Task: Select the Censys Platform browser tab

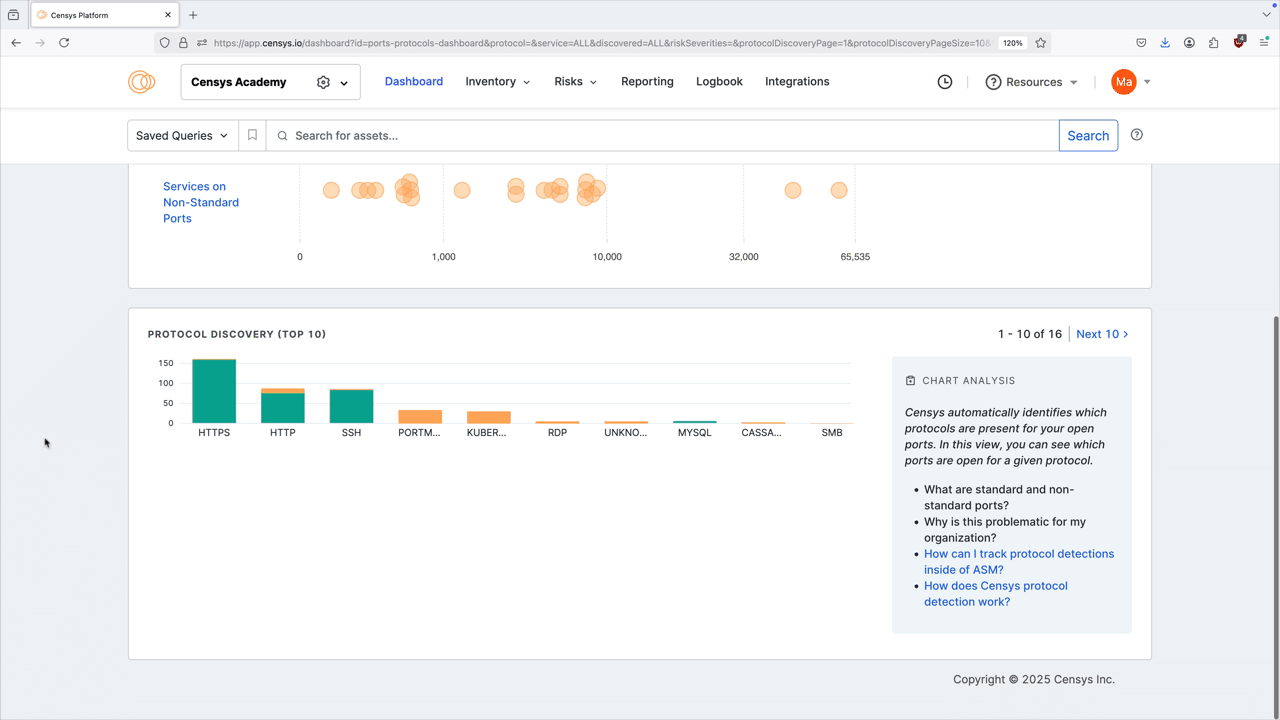Action: (105, 15)
